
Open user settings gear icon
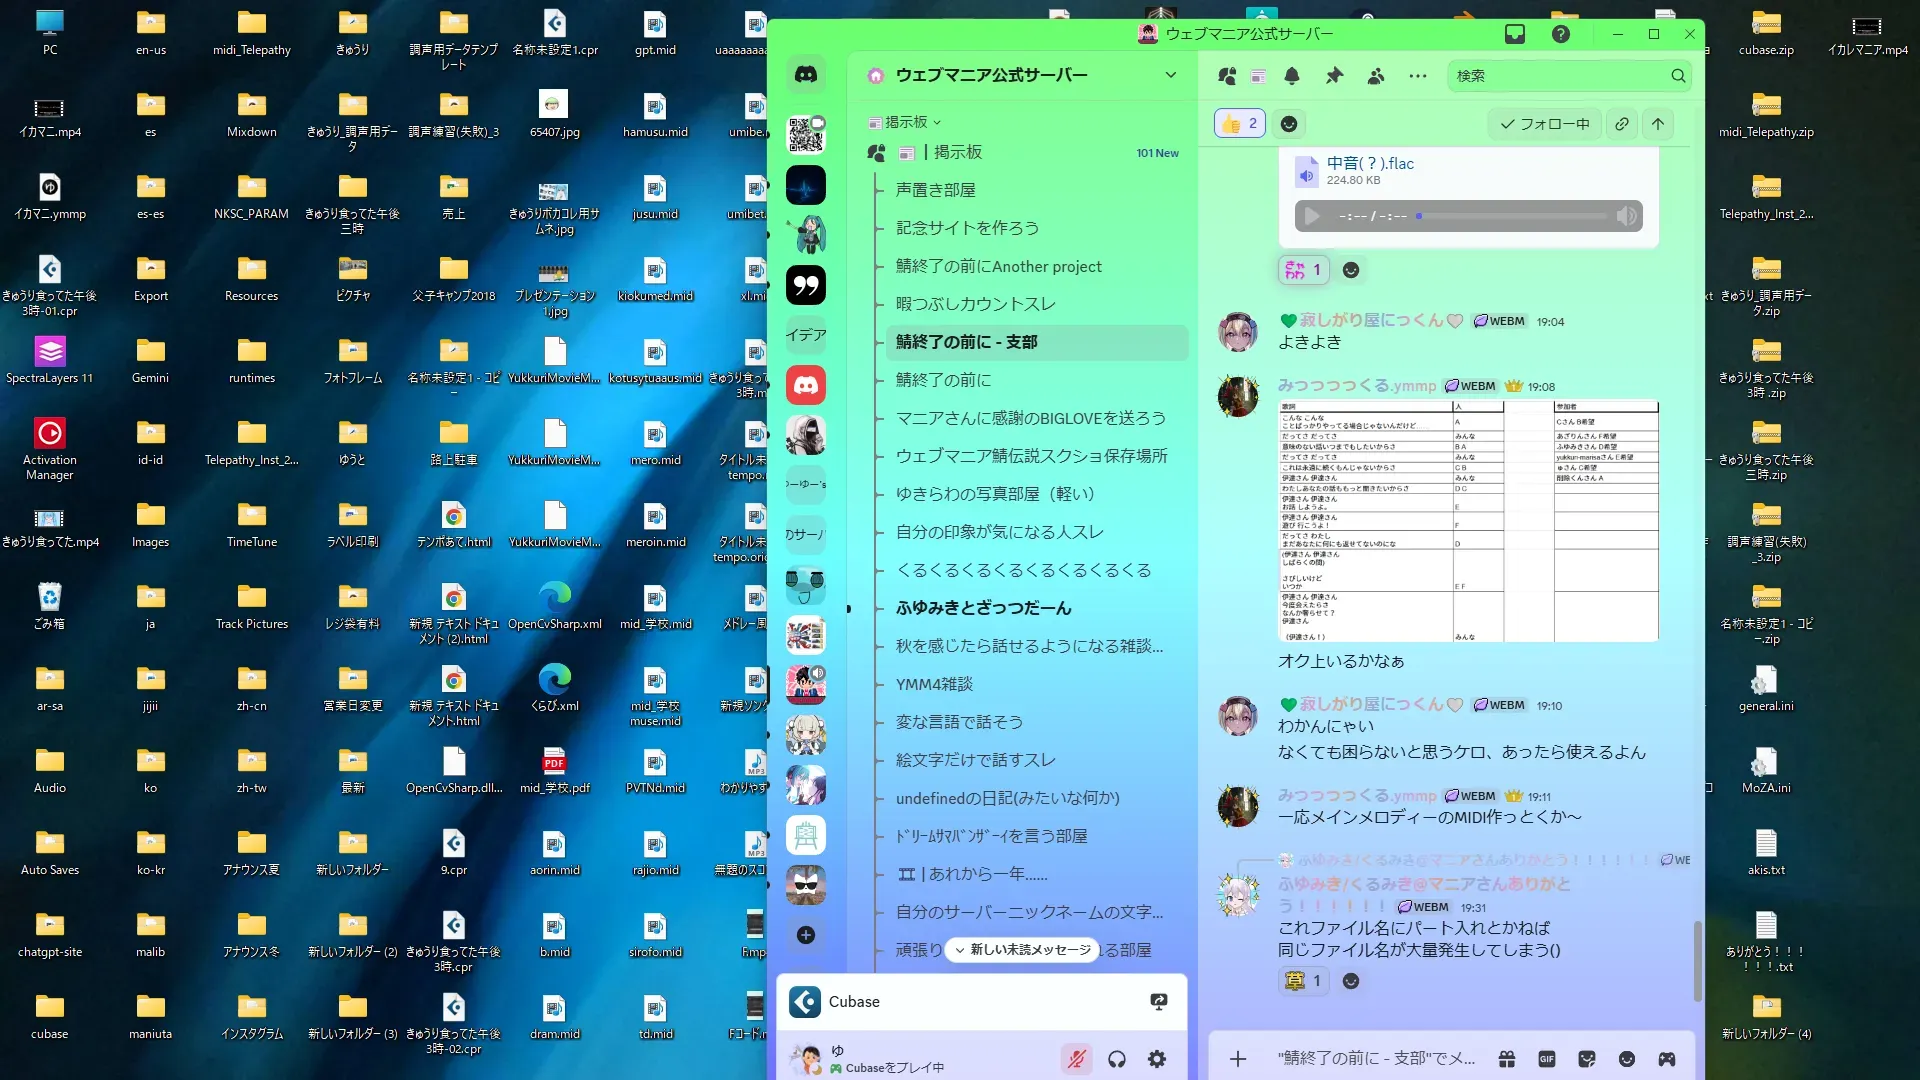point(1157,1059)
